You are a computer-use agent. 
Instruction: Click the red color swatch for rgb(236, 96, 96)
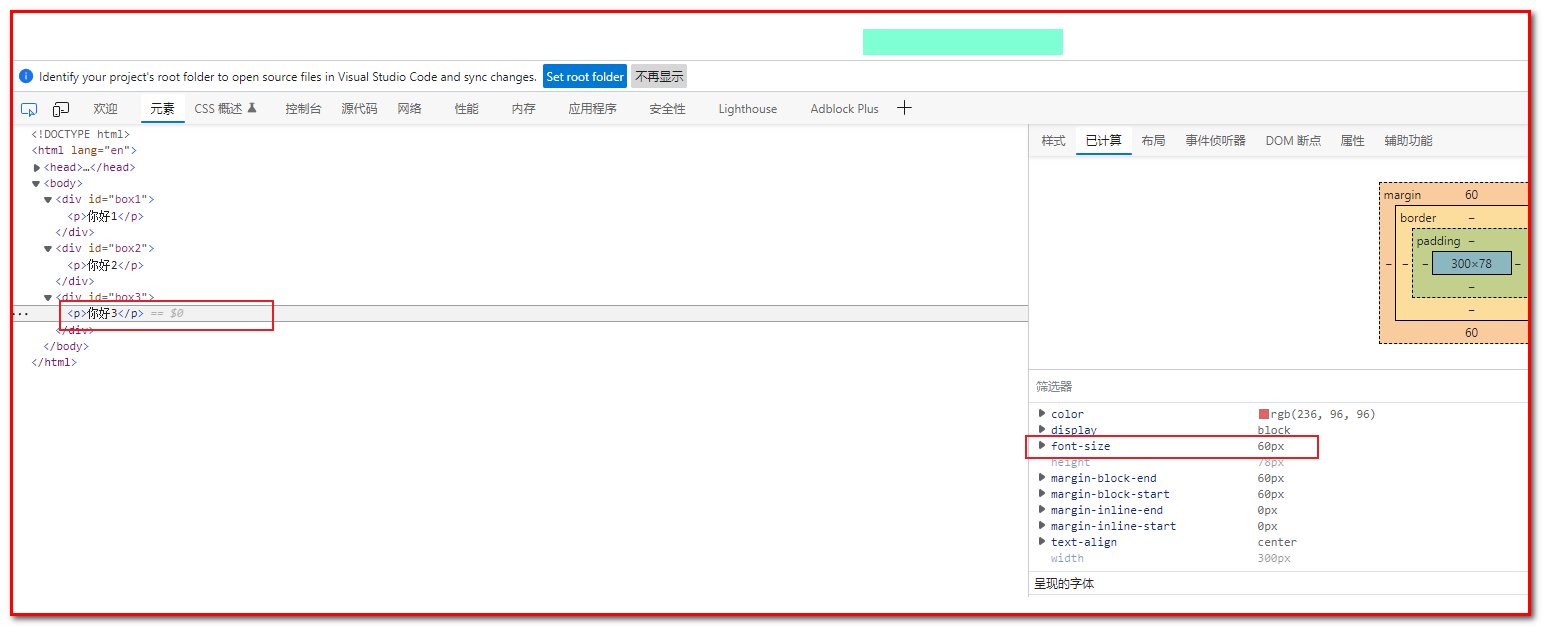[1263, 414]
